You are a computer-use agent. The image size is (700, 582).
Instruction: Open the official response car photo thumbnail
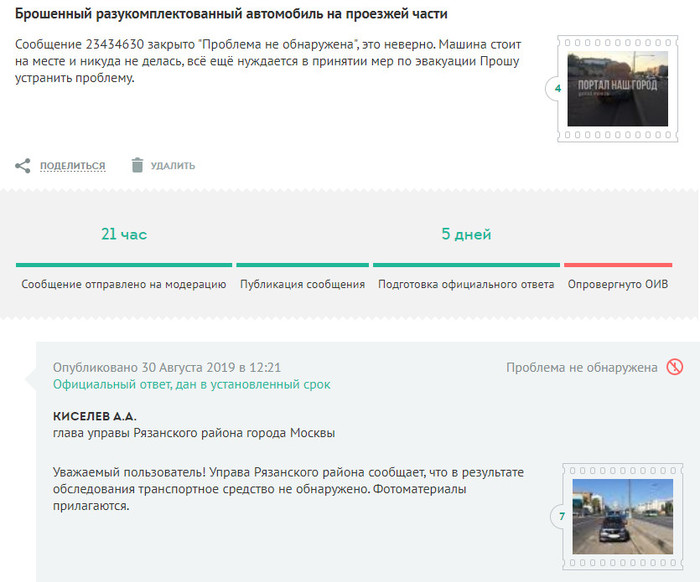click(622, 516)
